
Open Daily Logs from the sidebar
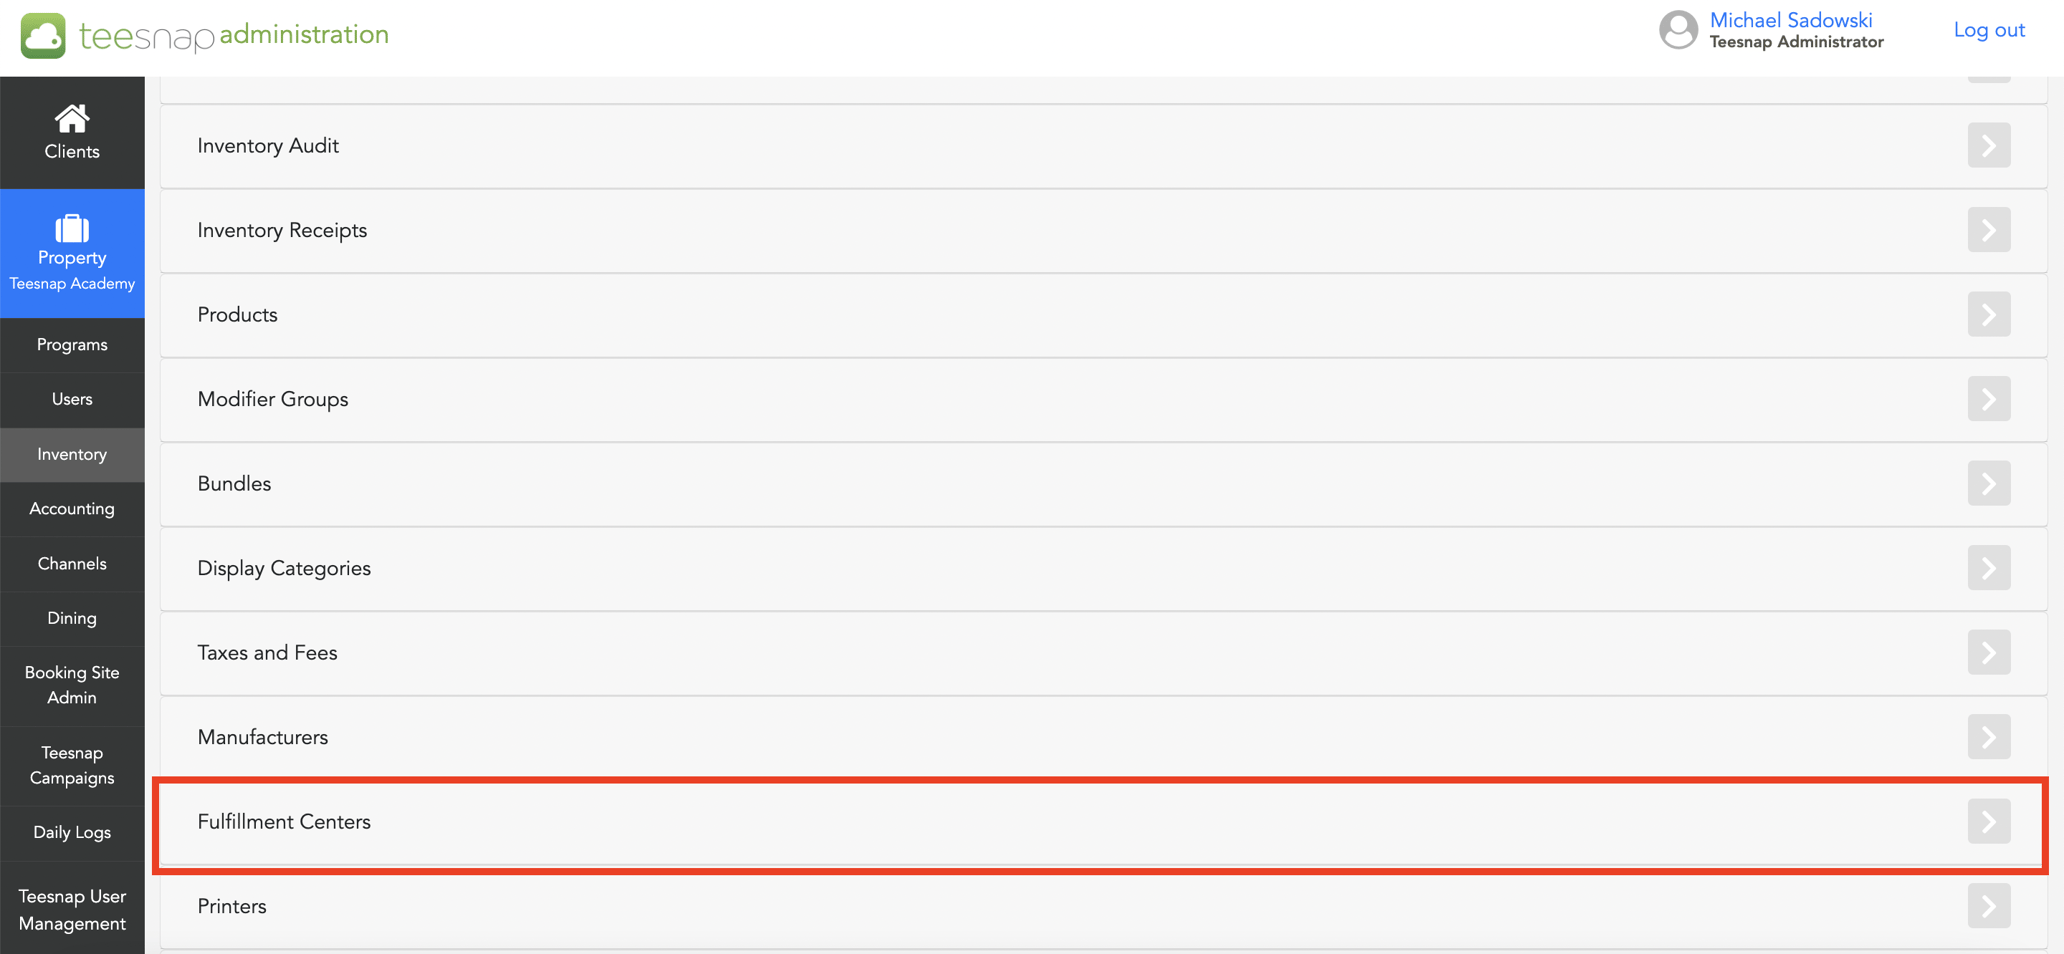72,832
